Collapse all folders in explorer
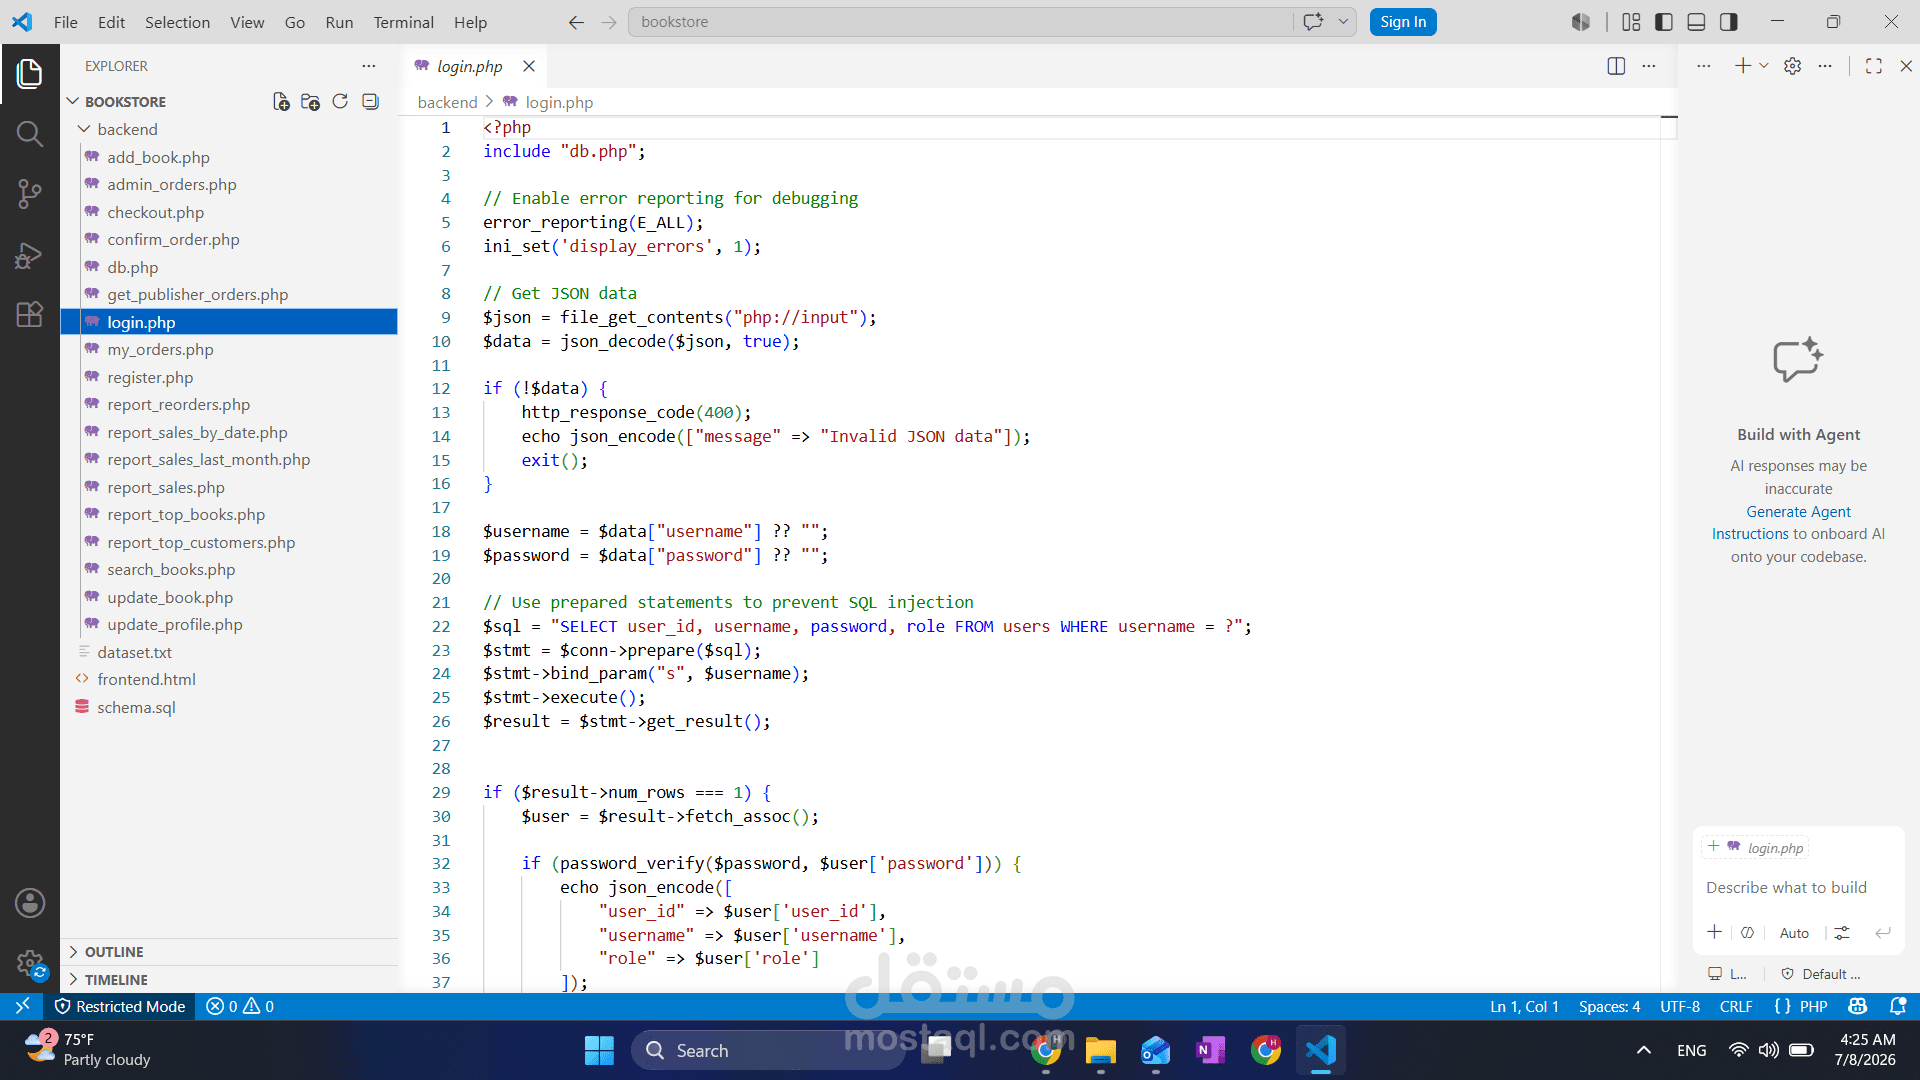Viewport: 1920px width, 1080px height. coord(370,102)
